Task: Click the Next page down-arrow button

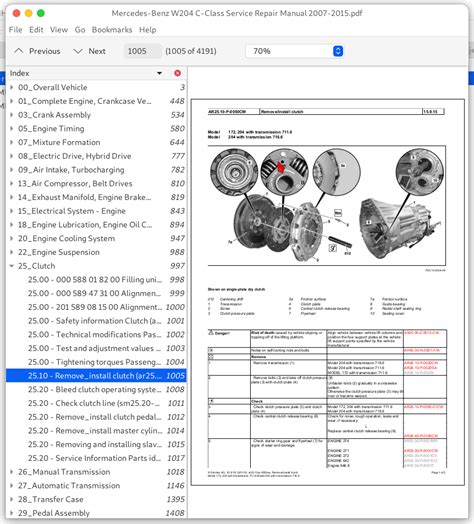Action: coord(90,51)
